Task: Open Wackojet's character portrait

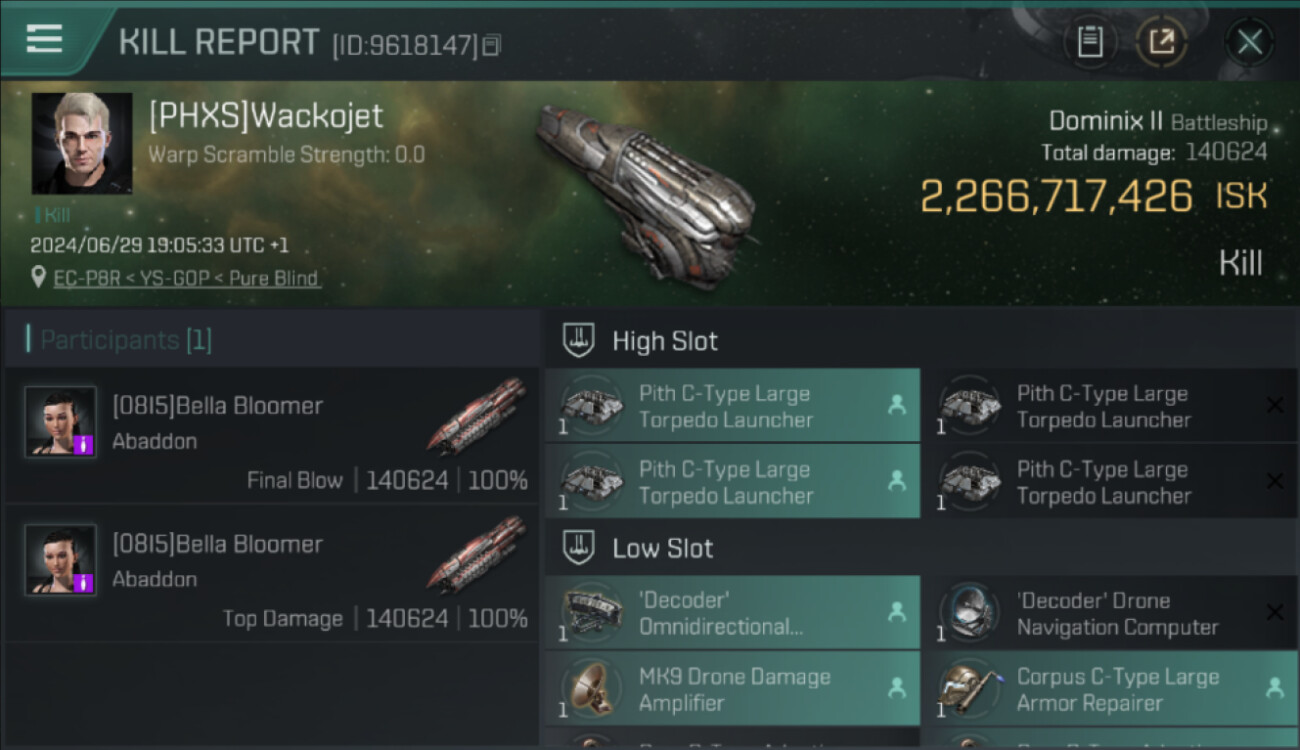Action: coord(82,143)
